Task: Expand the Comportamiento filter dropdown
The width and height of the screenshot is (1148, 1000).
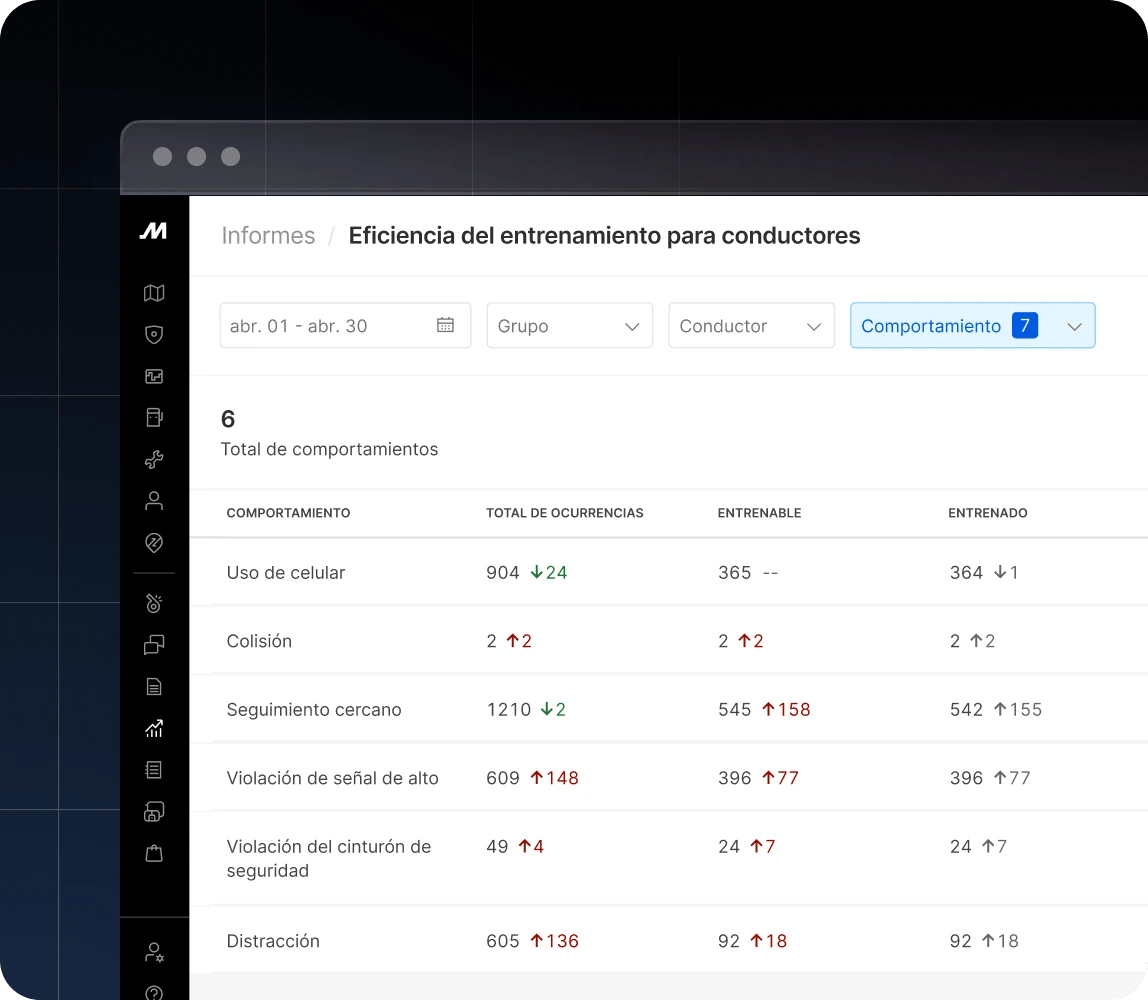Action: [972, 326]
